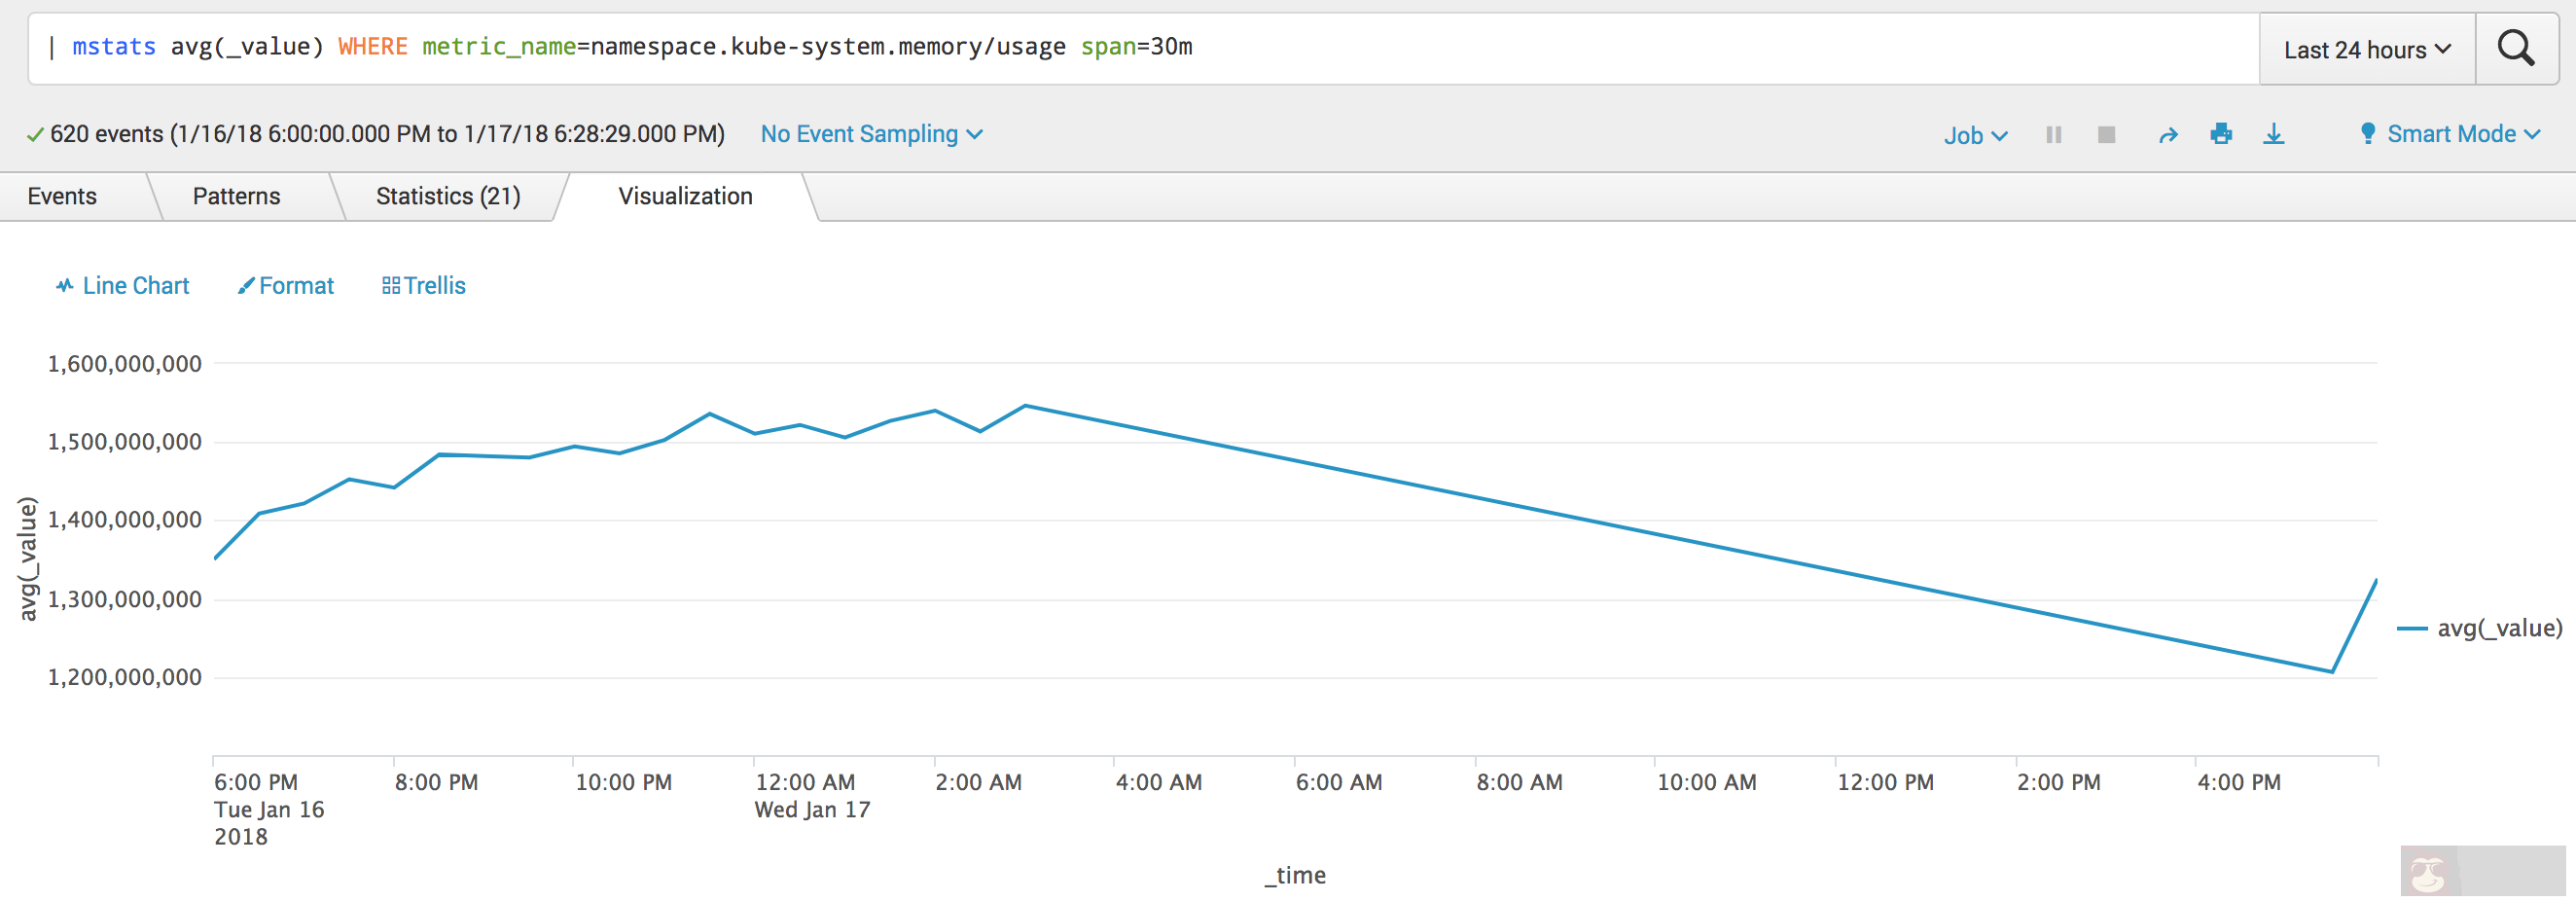Viewport: 2576px width, 901px height.
Task: Run the search with the magnifying glass
Action: click(x=2516, y=47)
